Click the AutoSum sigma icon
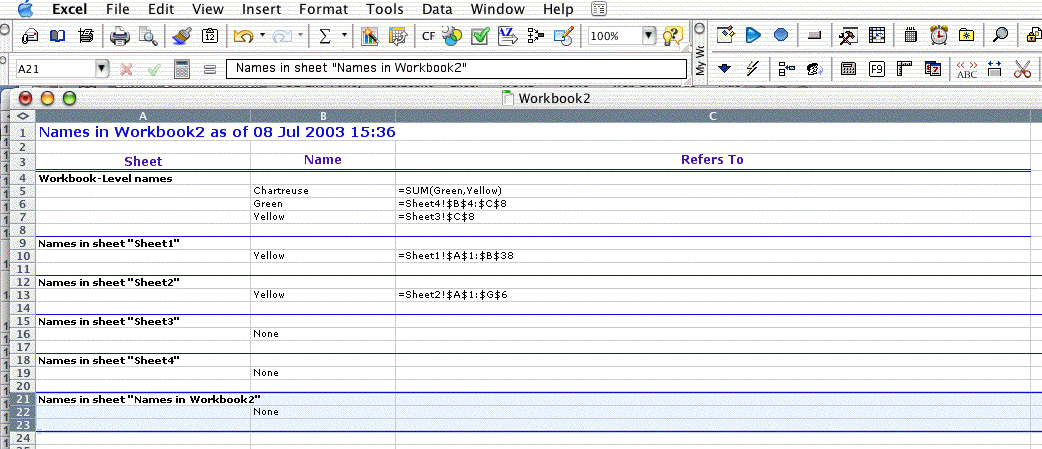The image size is (1042, 449). click(x=325, y=36)
